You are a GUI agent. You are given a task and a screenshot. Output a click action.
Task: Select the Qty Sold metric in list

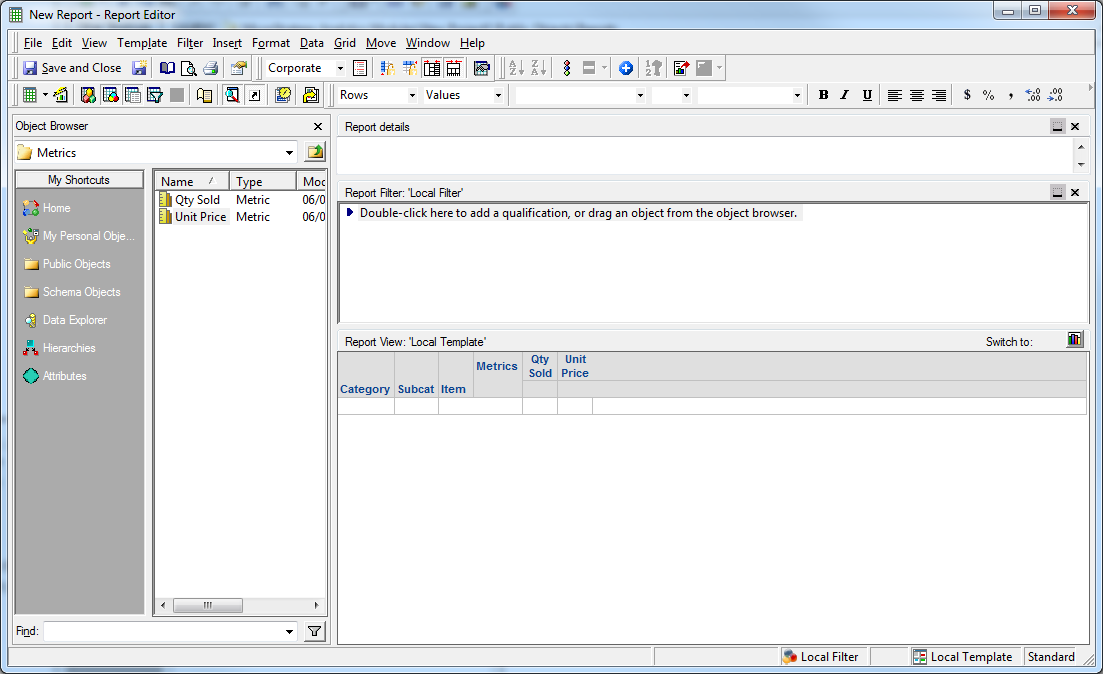point(197,200)
